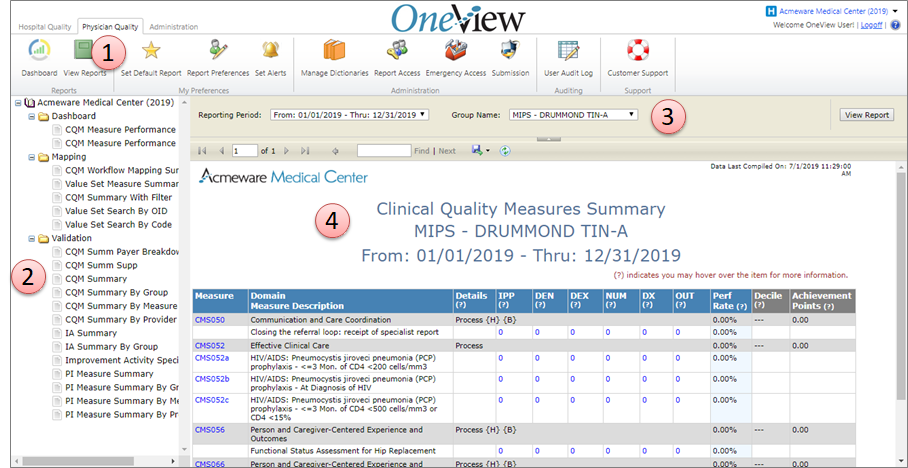Switch to the Hospital Quality tab
Image resolution: width=908 pixels, height=468 pixels.
tap(46, 27)
